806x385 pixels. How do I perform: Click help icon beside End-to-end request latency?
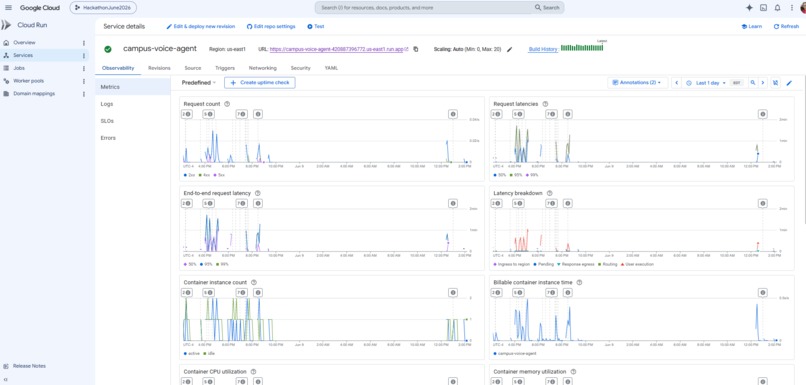pos(258,193)
